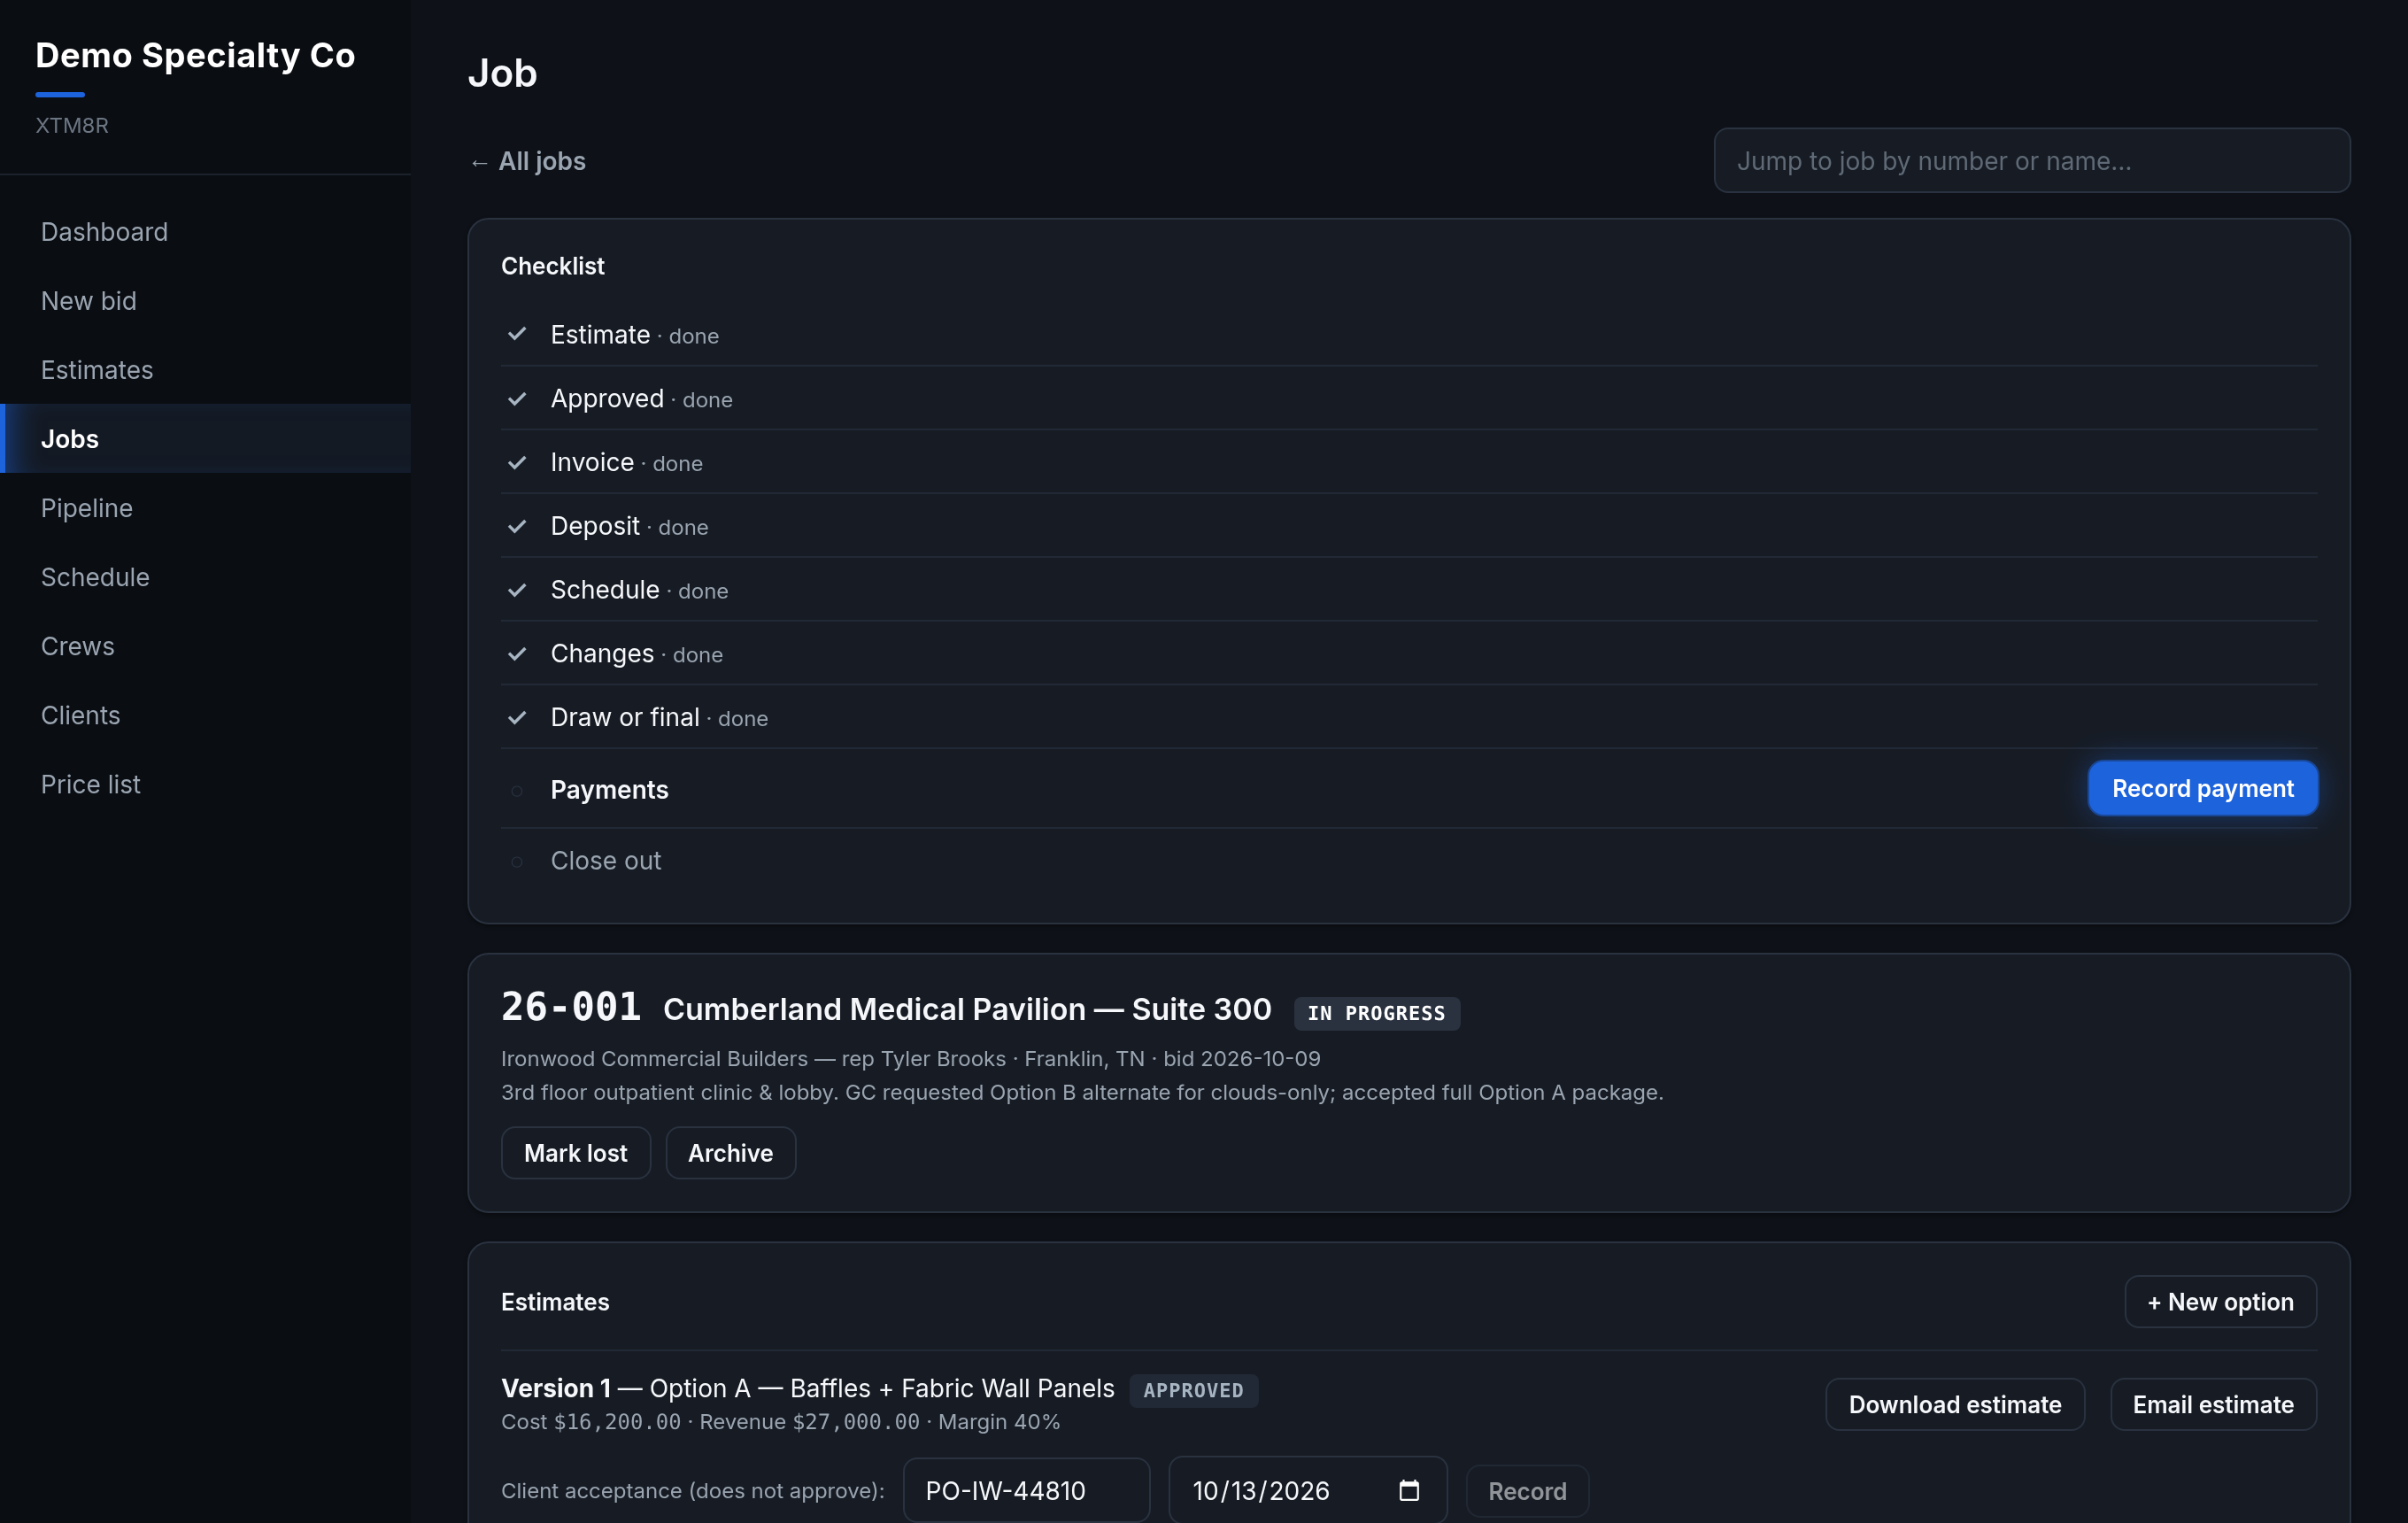Go to Crews page

point(205,646)
